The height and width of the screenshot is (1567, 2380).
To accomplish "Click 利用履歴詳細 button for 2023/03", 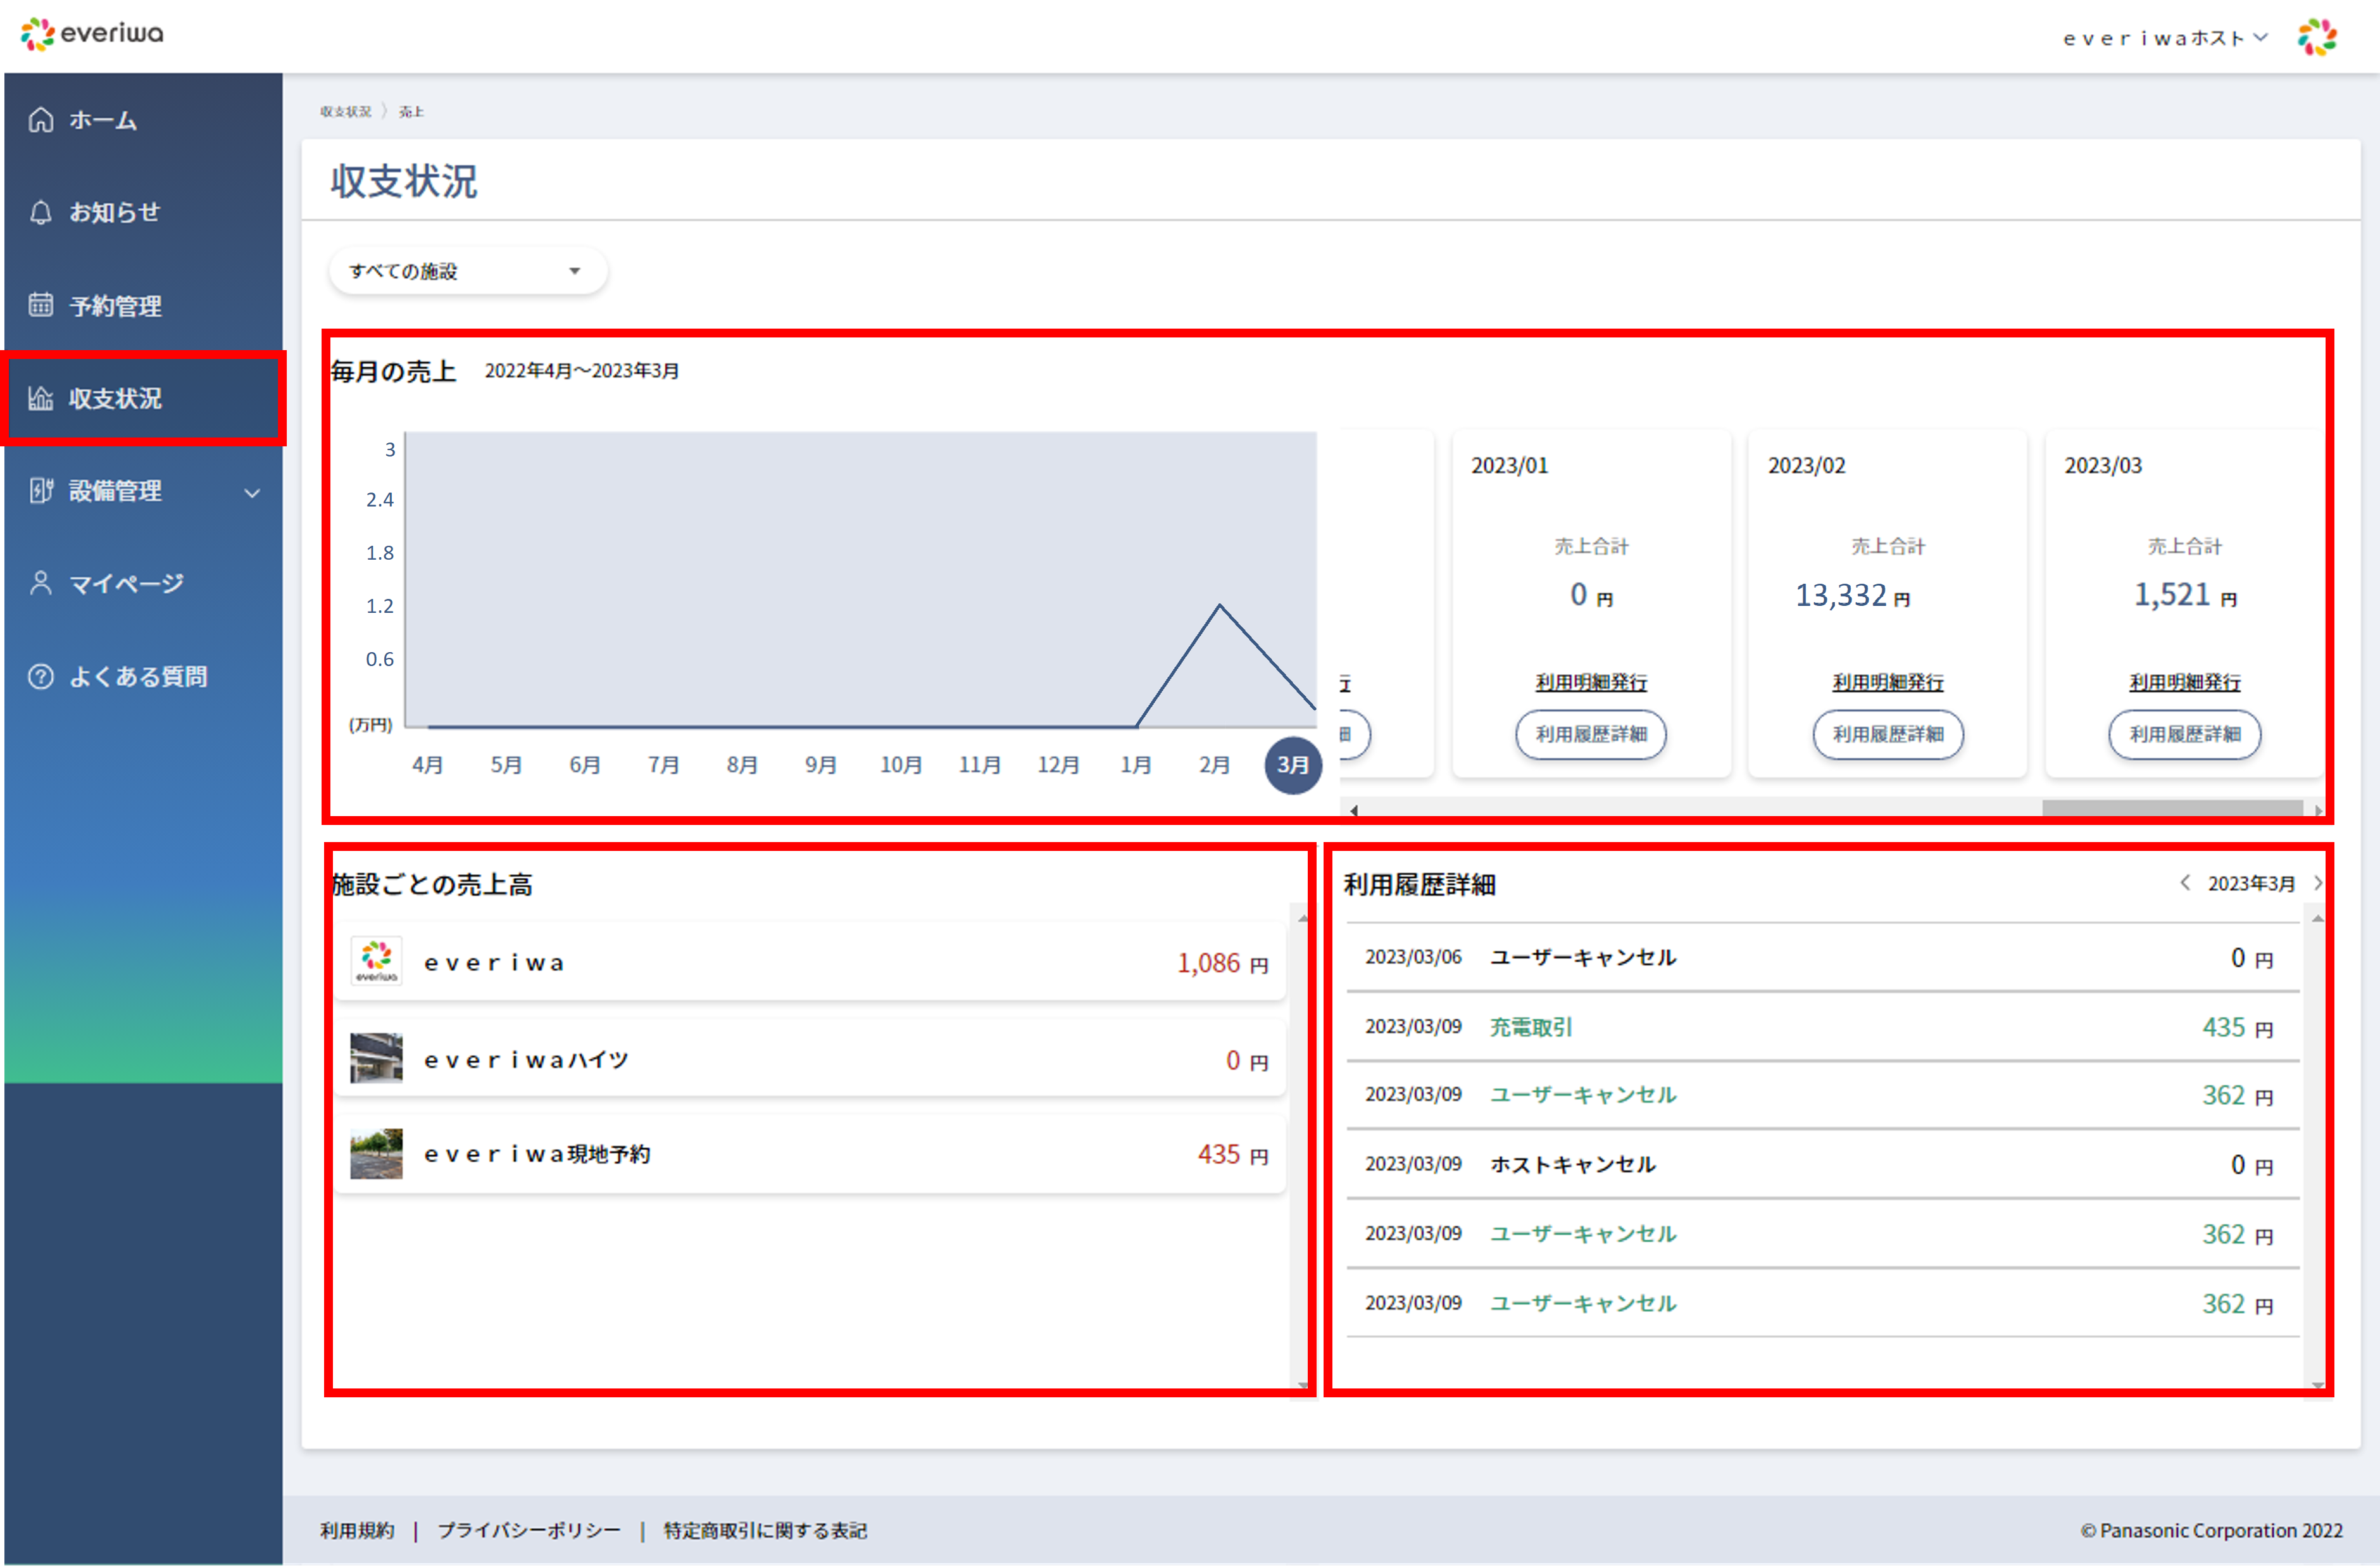I will [x=2184, y=734].
